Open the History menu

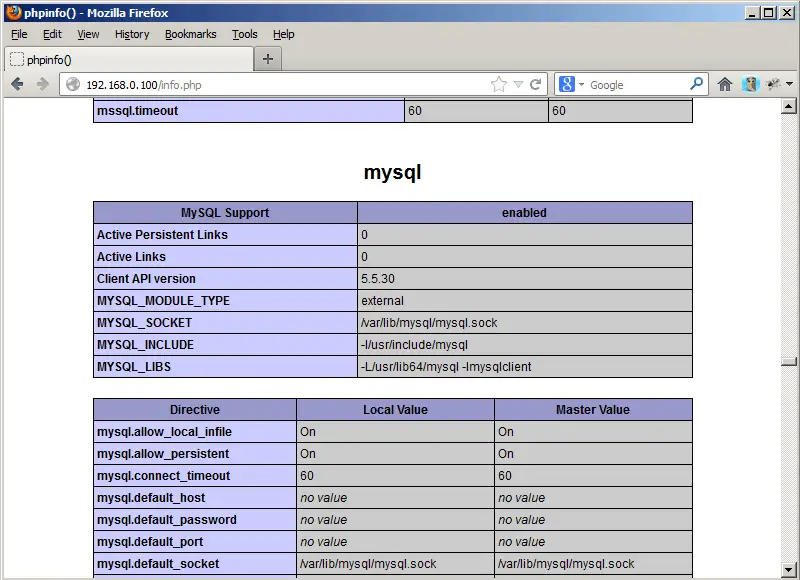pos(132,34)
